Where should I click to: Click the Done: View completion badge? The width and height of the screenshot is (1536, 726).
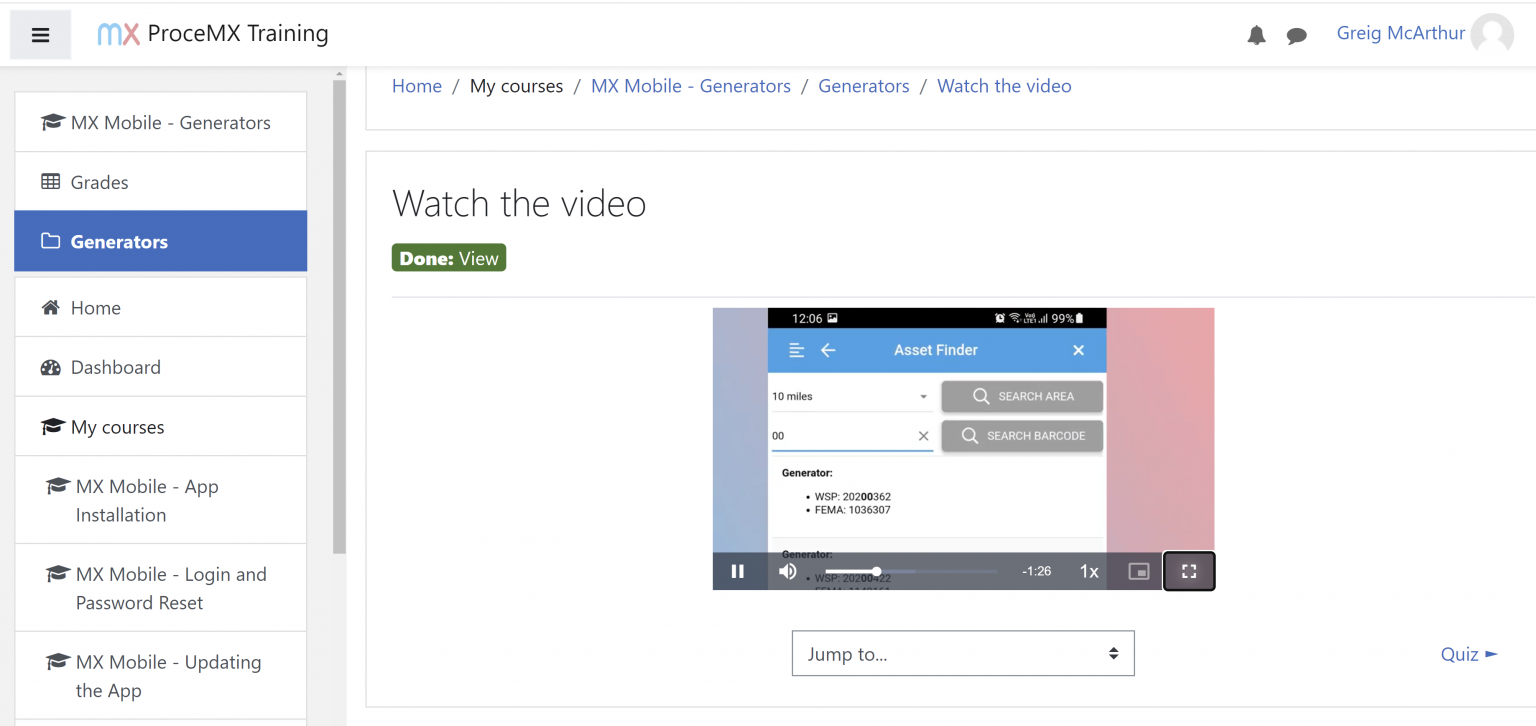[x=449, y=258]
